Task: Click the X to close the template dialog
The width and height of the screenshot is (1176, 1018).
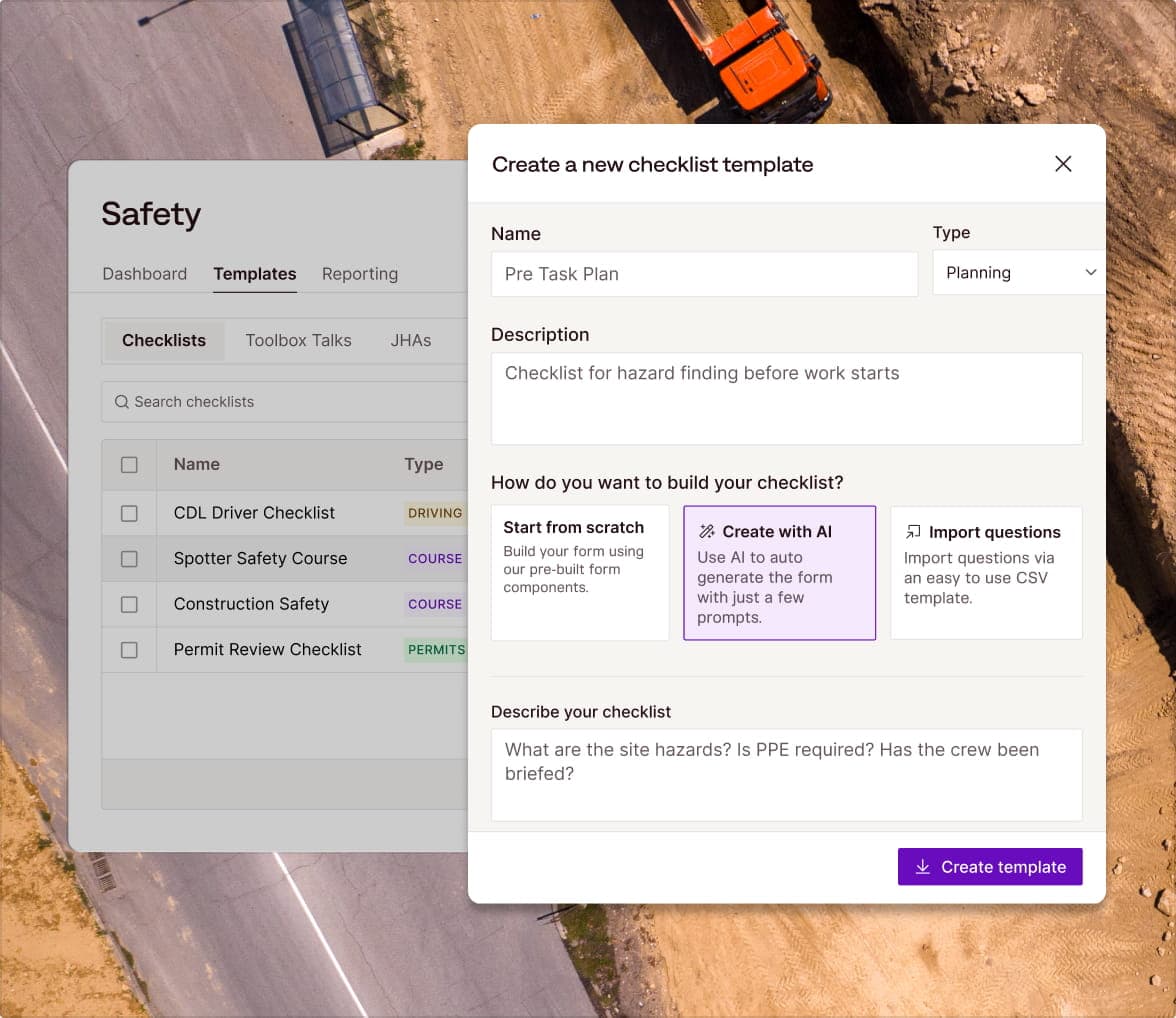Action: [x=1063, y=163]
